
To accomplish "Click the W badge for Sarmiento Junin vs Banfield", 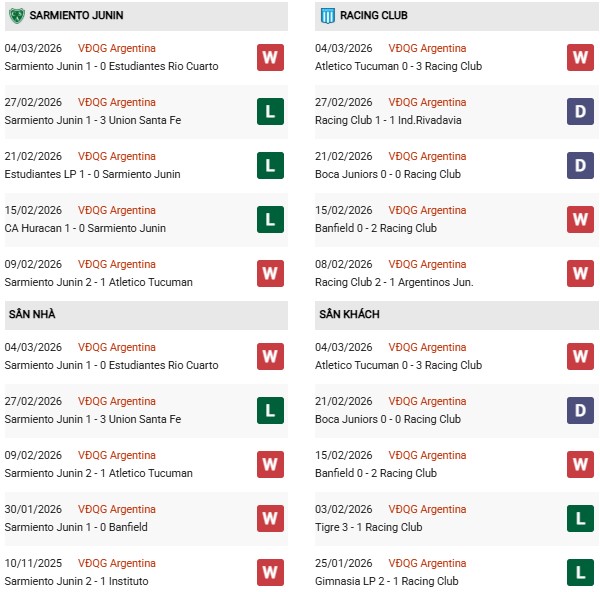I will point(270,518).
